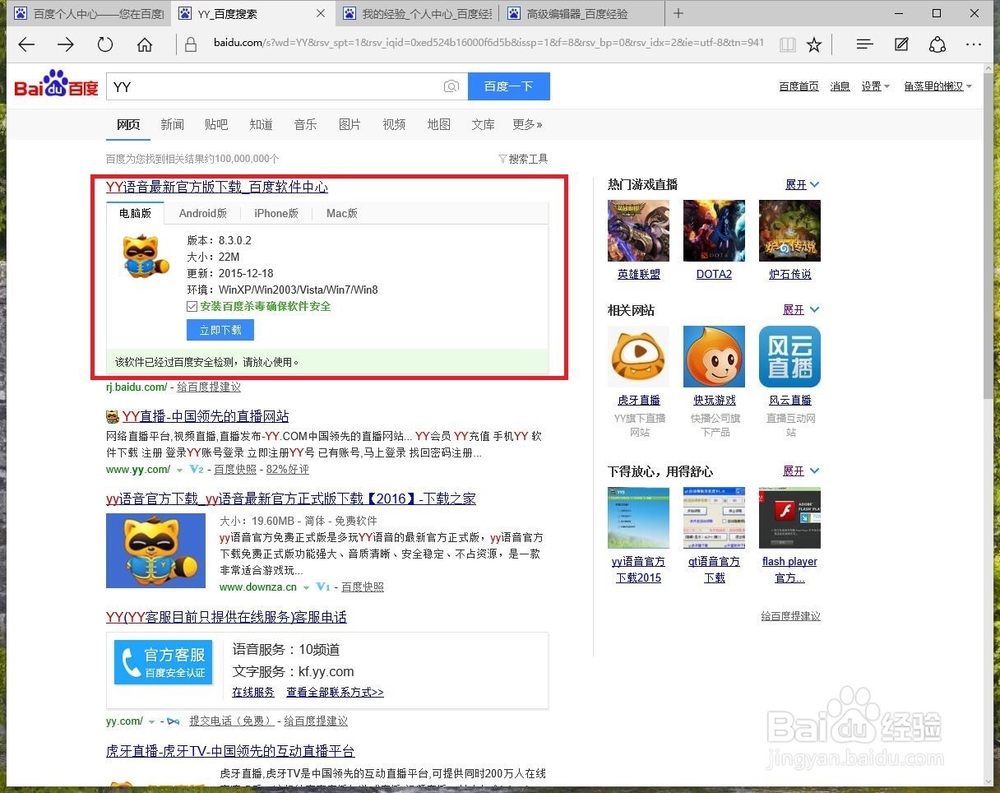Select the iPhone版 tab
This screenshot has width=1000, height=793.
pyautogui.click(x=276, y=213)
